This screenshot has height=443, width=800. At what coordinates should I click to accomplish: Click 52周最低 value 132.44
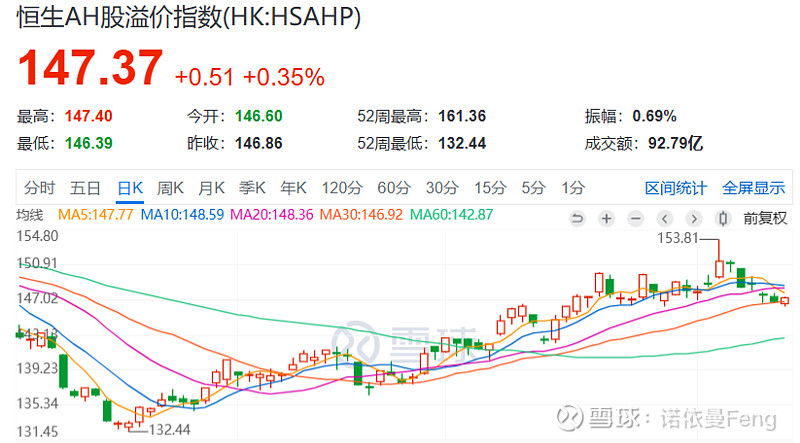[x=462, y=143]
